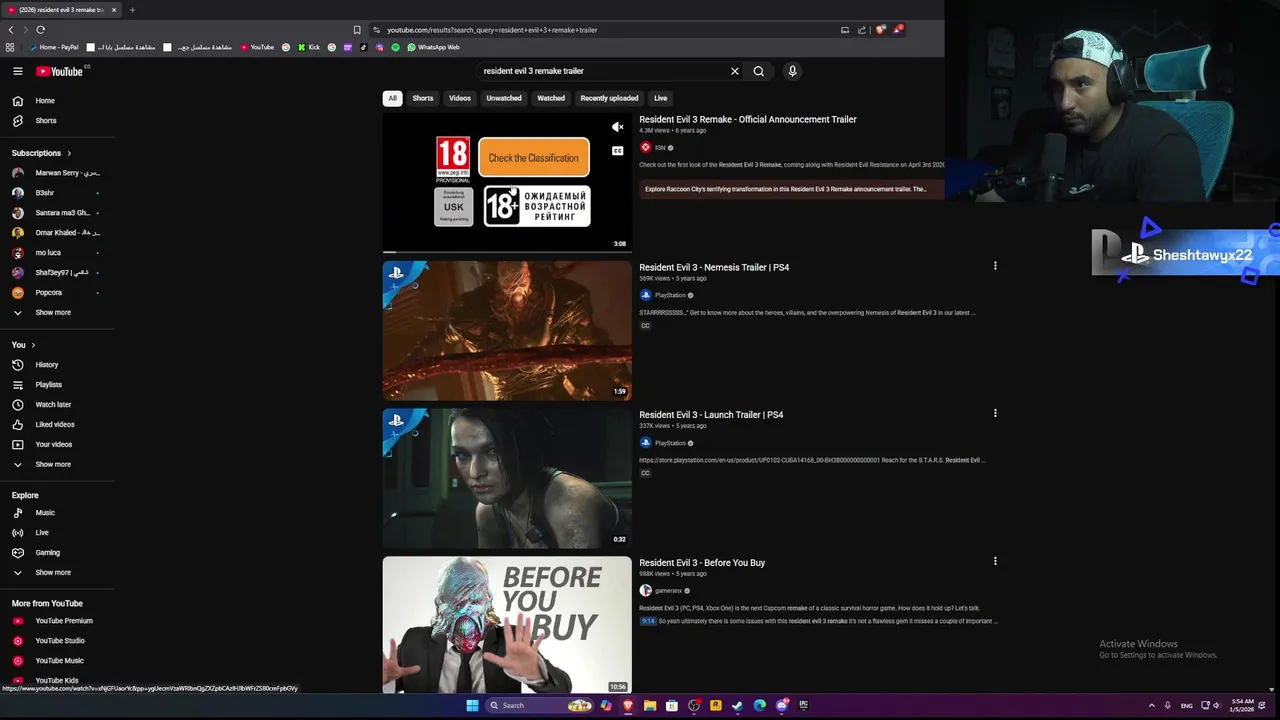
Task: Open Kick bookmark in bookmarks bar
Action: coord(309,47)
